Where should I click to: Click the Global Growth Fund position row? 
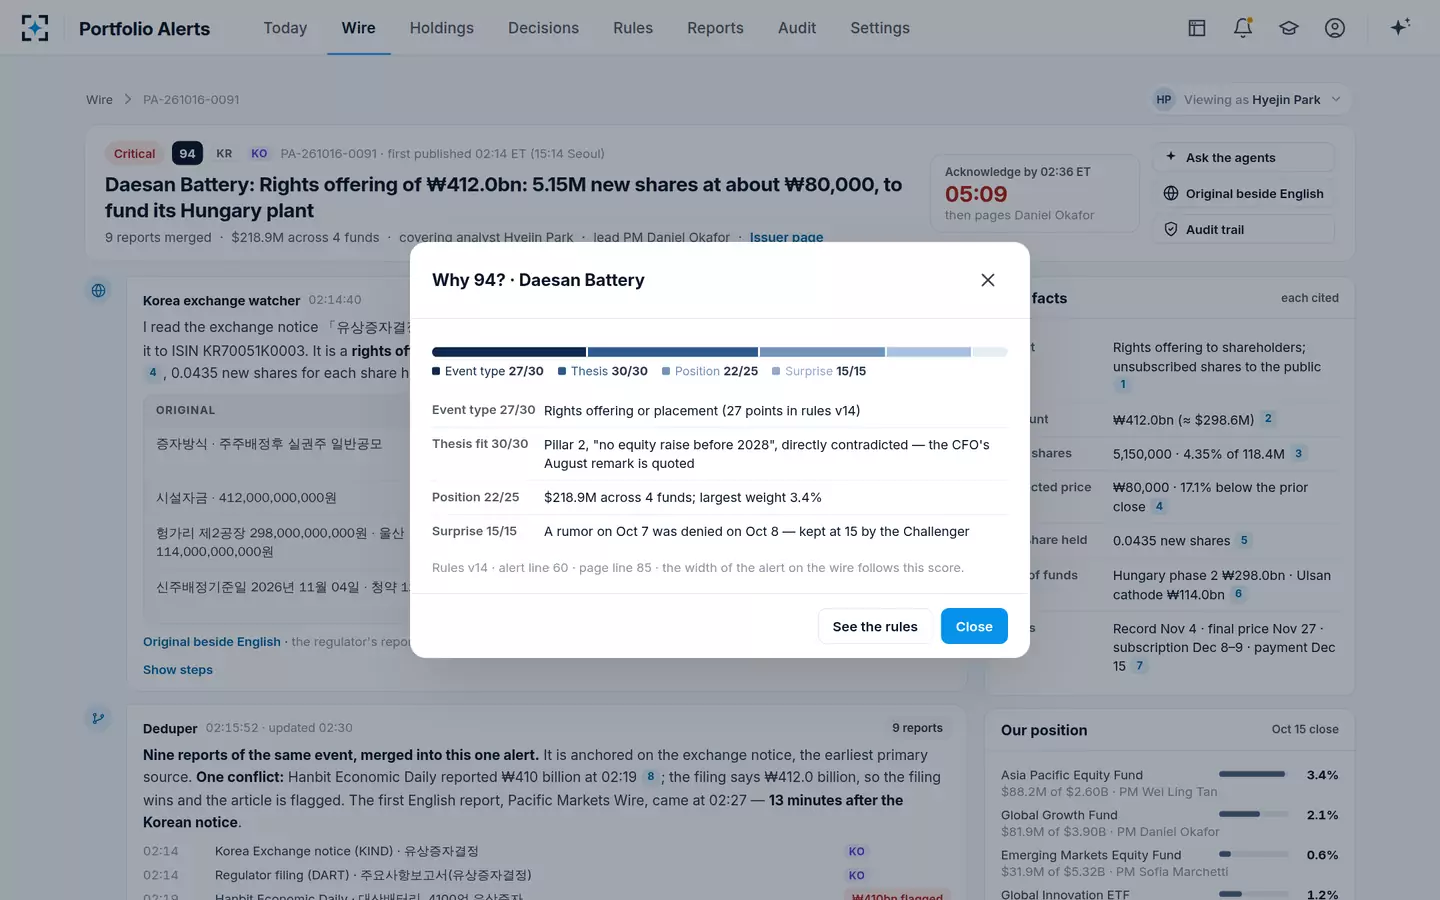point(1170,823)
